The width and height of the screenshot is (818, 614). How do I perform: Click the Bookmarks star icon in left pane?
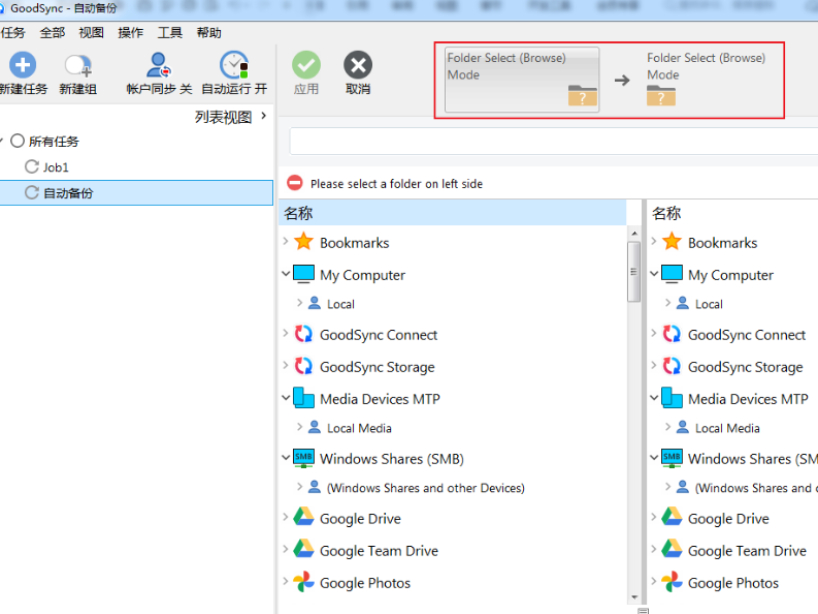point(304,242)
